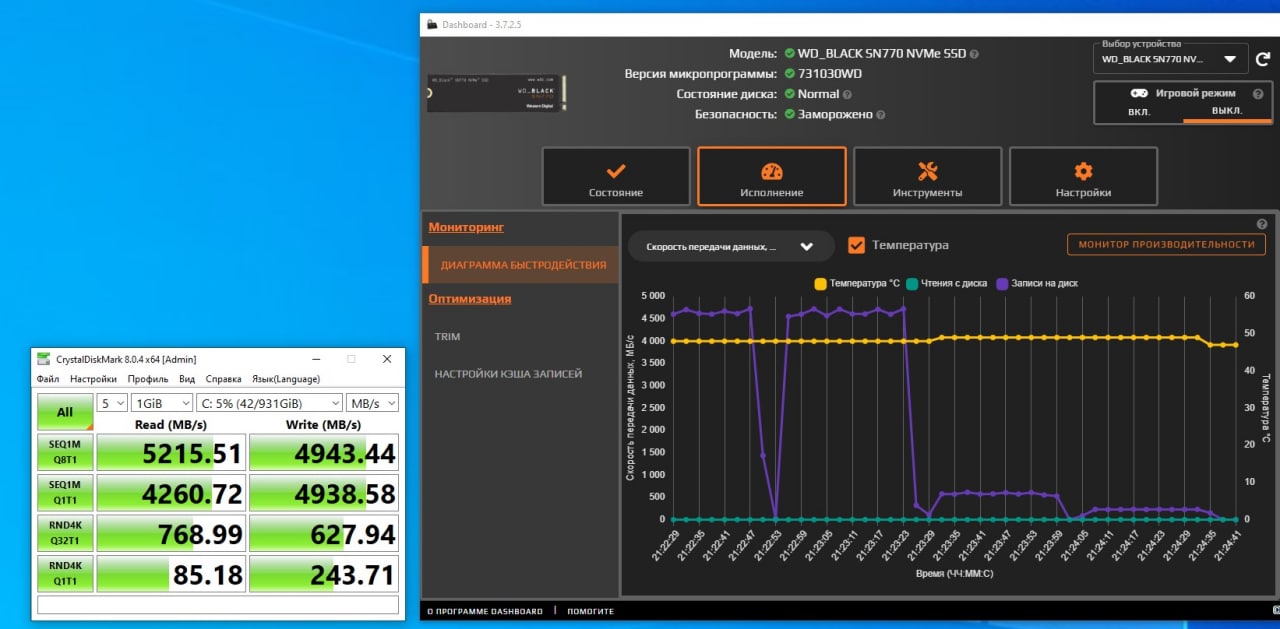Select ДИАГРАММА БЫСТРОДЕЙСТВИЯ in sidebar
Screen dimensions: 1280x629
(520, 265)
